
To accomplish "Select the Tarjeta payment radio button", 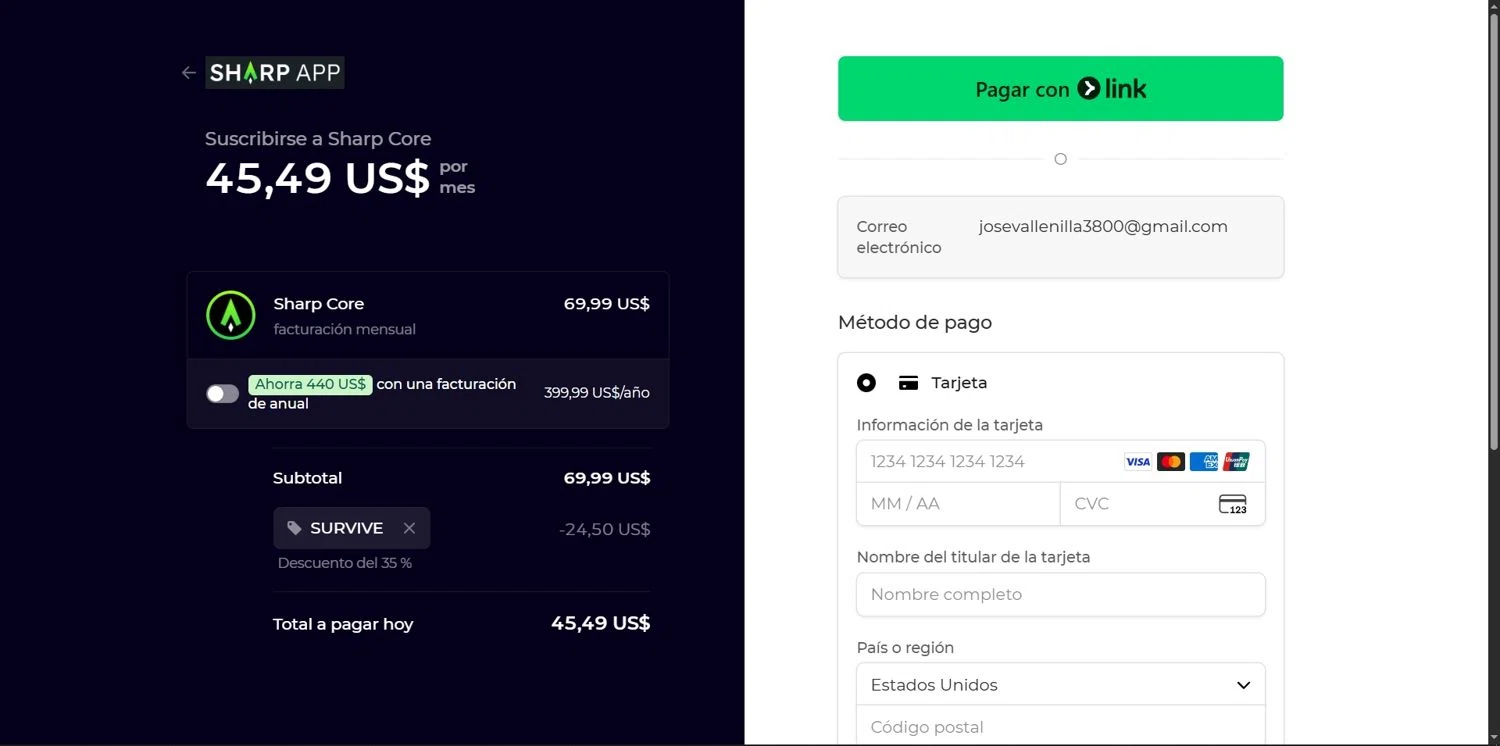I will (x=866, y=383).
